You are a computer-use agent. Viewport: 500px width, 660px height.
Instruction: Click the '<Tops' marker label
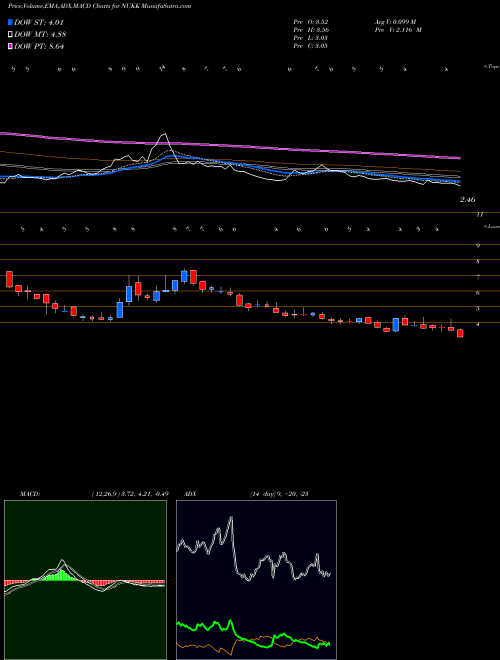point(491,67)
